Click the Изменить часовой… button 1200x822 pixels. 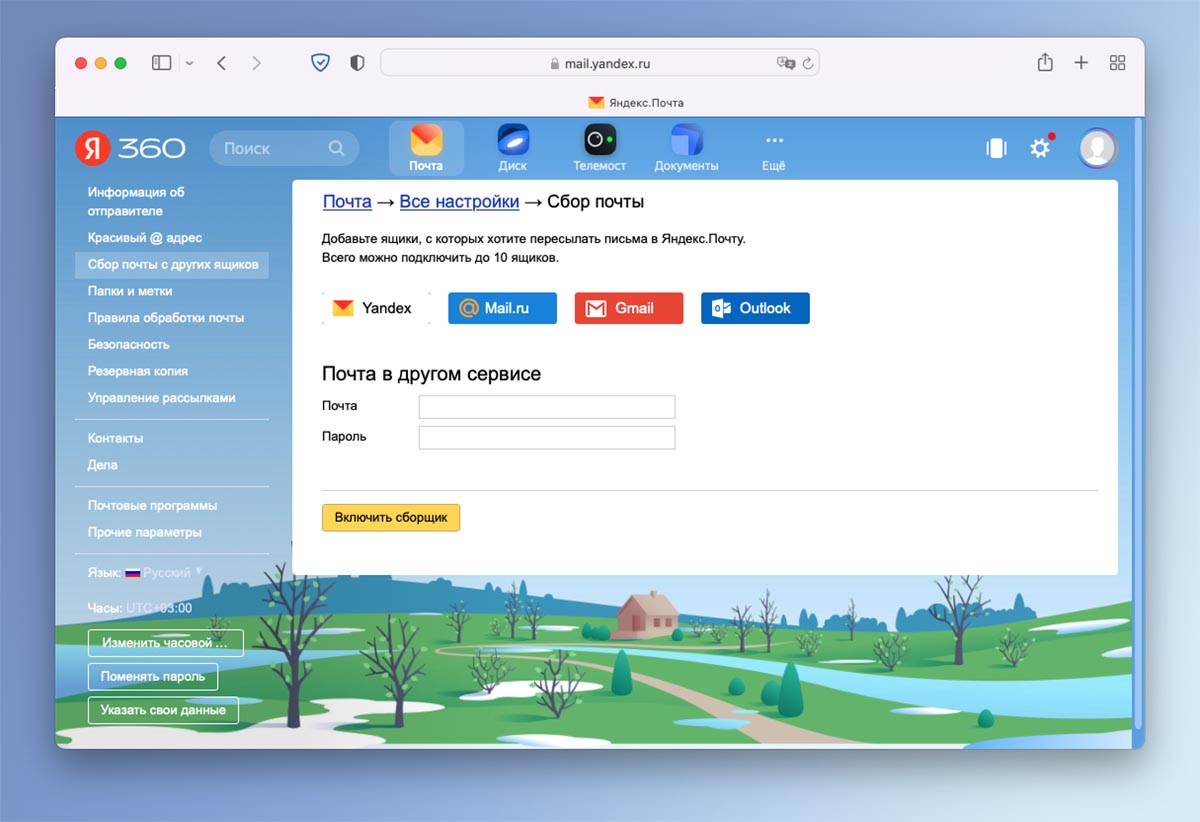point(165,643)
